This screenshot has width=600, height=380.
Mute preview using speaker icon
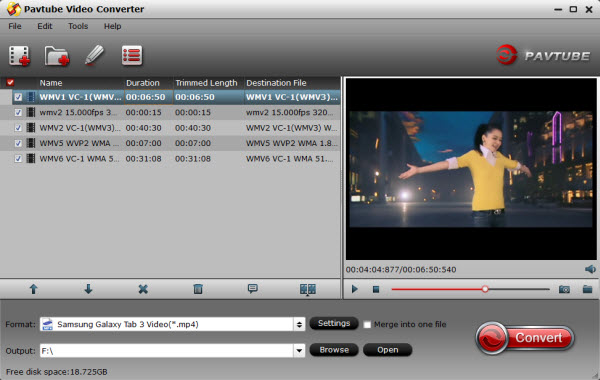[x=590, y=269]
